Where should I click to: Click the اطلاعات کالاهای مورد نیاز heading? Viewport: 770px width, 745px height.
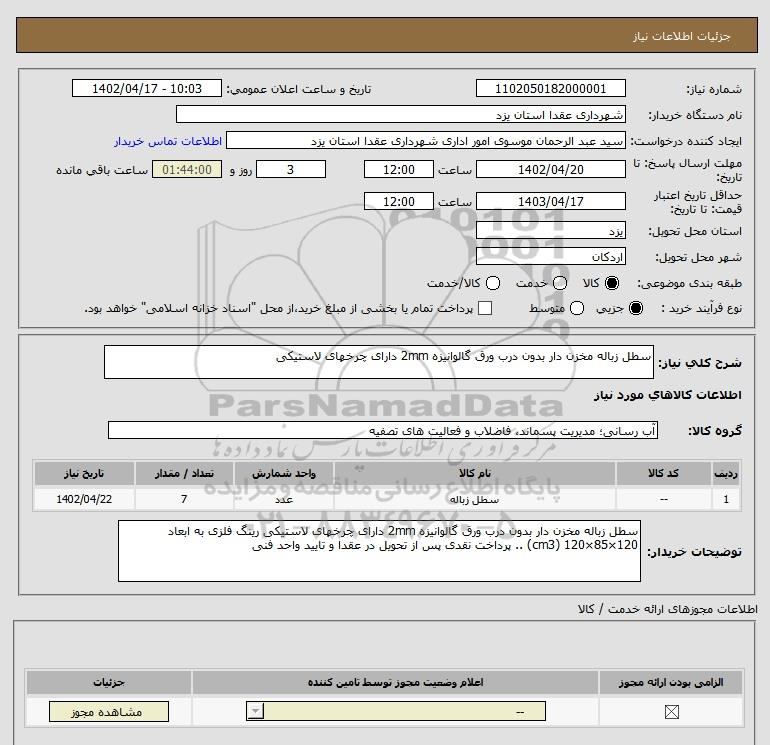pyautogui.click(x=668, y=395)
